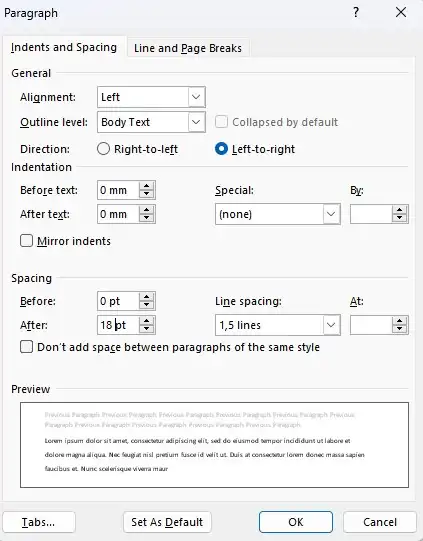Increase the indentation By value
Screen dimensions: 423x541
pos(400,210)
